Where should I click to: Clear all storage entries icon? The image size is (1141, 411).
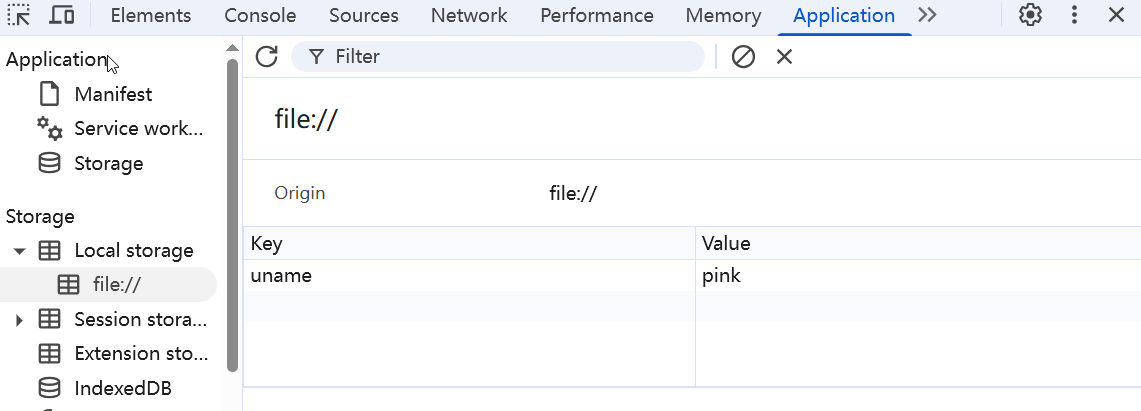coord(743,57)
